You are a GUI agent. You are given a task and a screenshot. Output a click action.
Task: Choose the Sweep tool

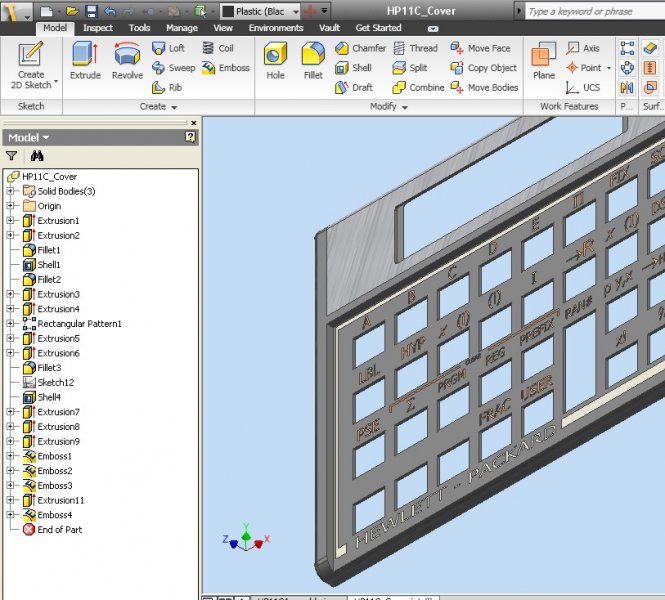coord(173,67)
